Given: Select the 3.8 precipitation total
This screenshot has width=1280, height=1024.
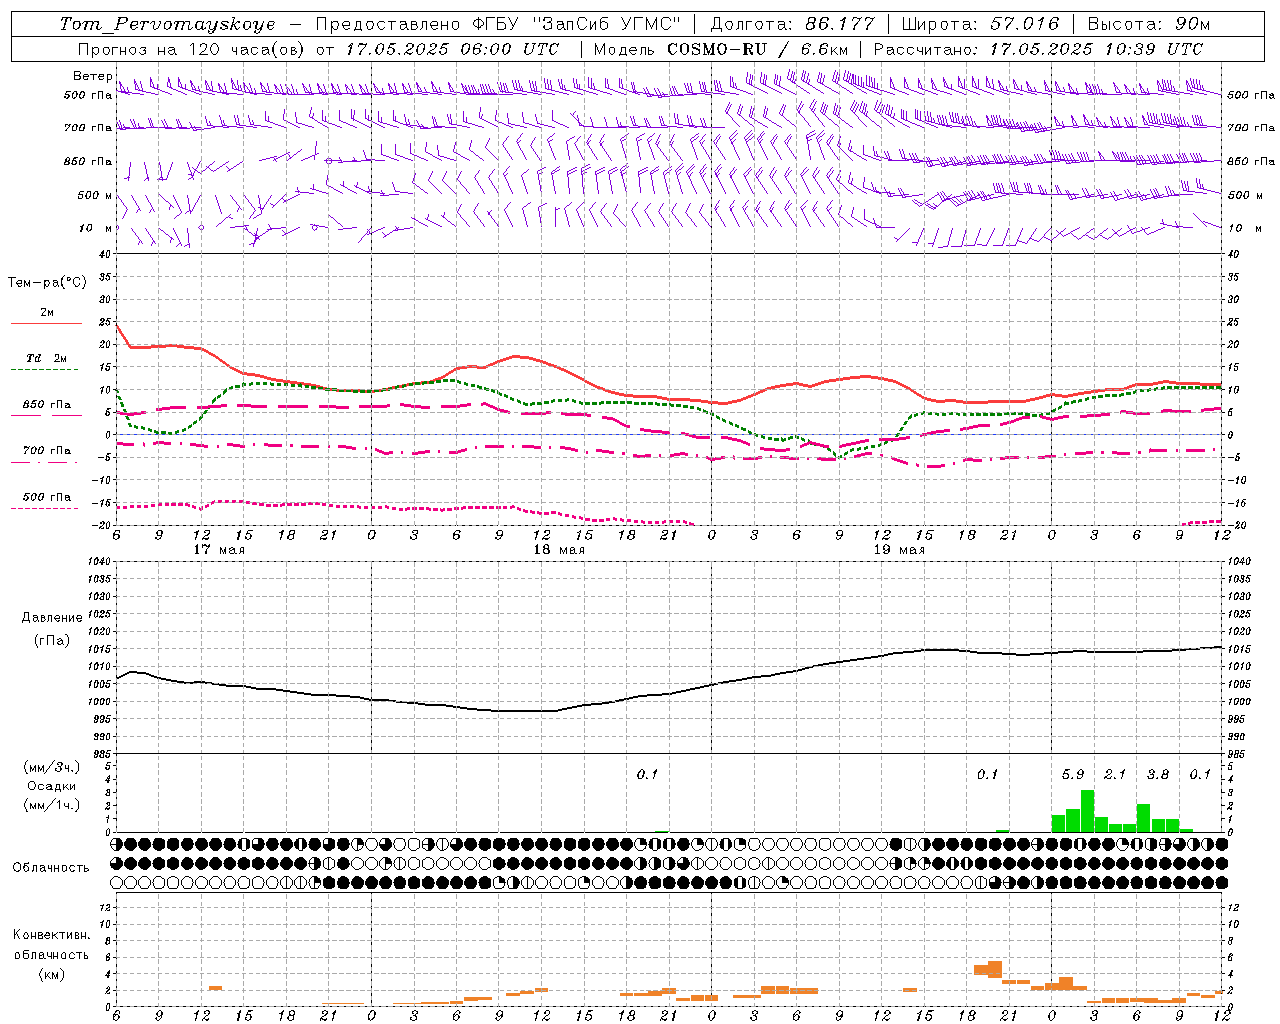Looking at the screenshot, I should [1158, 775].
